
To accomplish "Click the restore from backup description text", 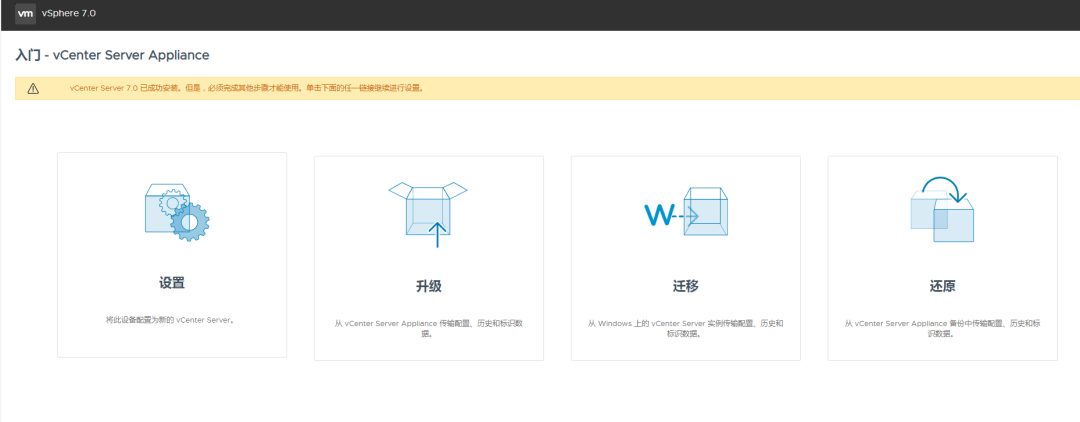I will click(x=942, y=328).
